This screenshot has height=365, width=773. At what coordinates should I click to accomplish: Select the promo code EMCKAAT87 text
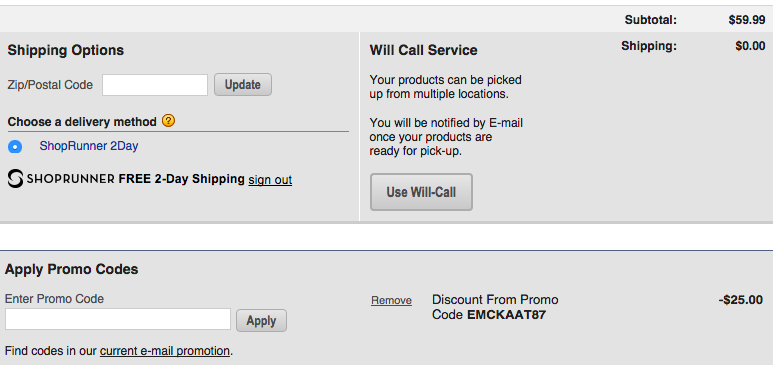[506, 315]
